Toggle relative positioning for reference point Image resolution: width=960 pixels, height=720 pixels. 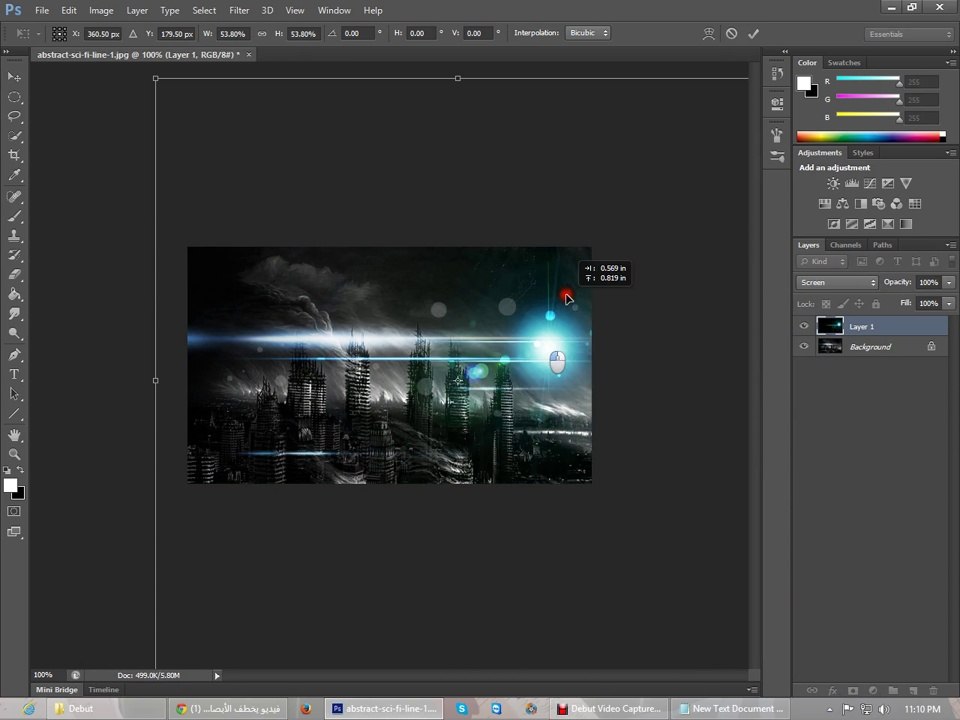[133, 34]
